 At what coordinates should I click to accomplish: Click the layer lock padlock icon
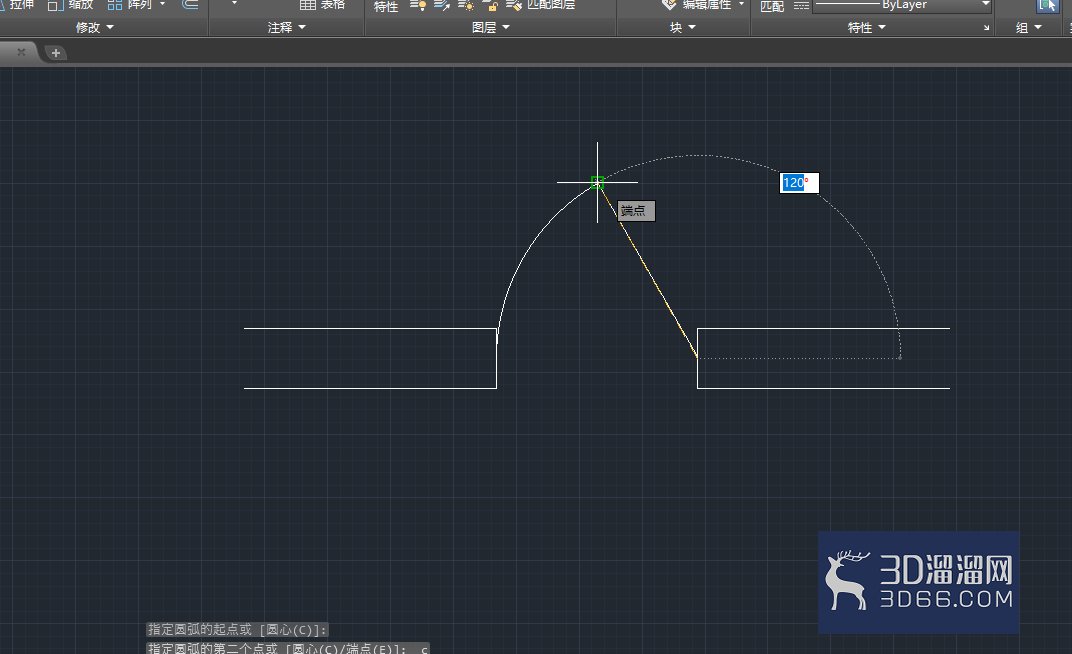pos(490,5)
